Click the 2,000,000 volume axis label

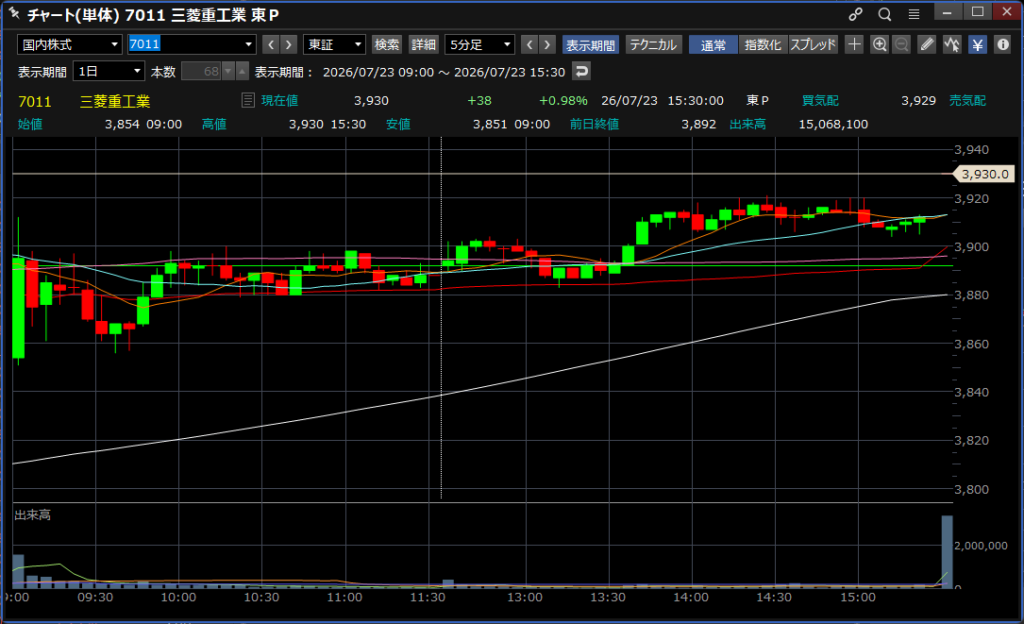point(981,546)
